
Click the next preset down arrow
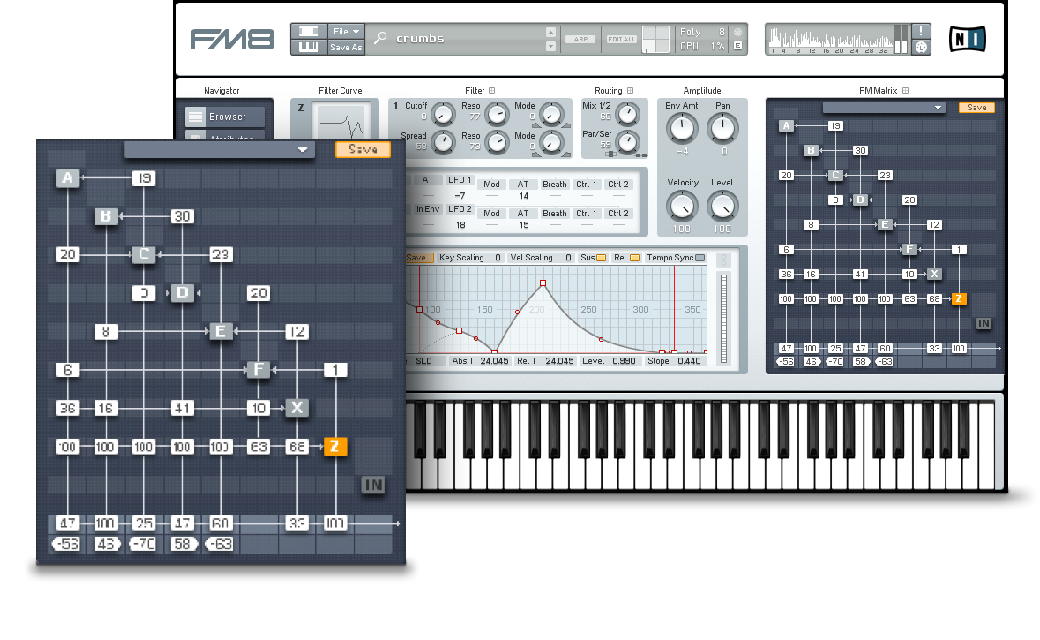pyautogui.click(x=551, y=46)
